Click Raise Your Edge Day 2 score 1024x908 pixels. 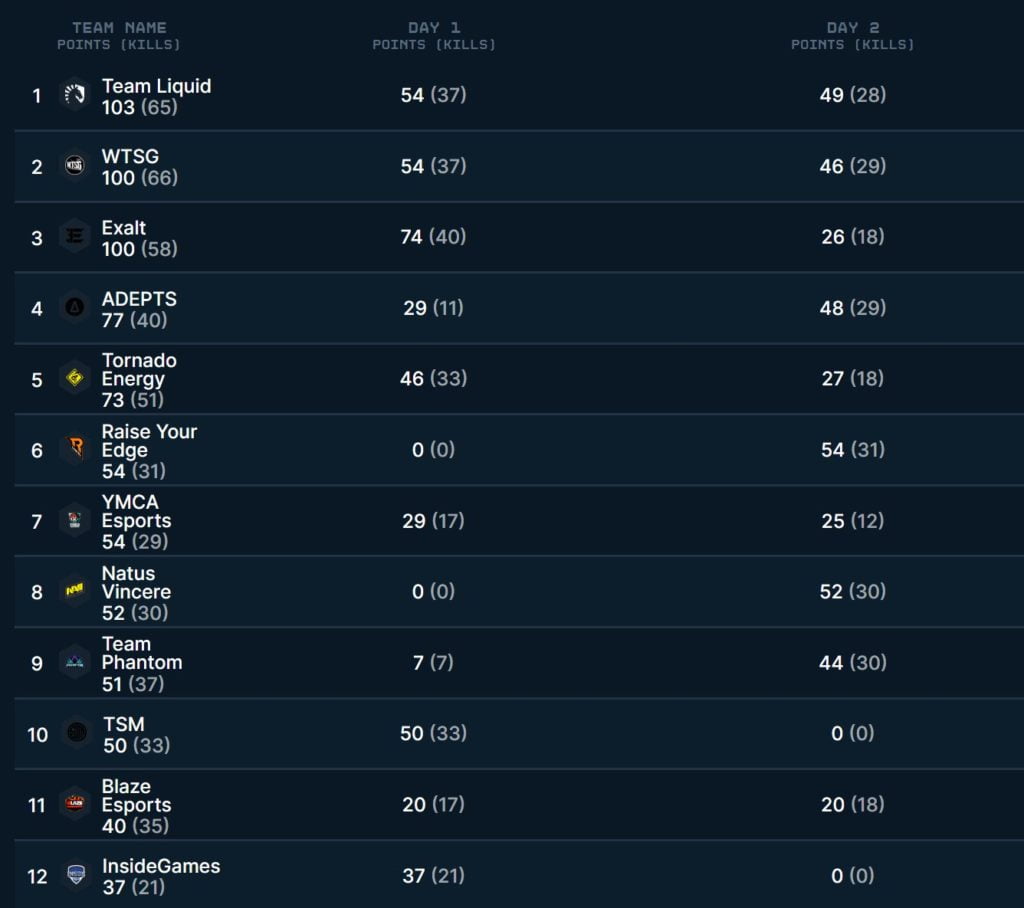pyautogui.click(x=852, y=450)
